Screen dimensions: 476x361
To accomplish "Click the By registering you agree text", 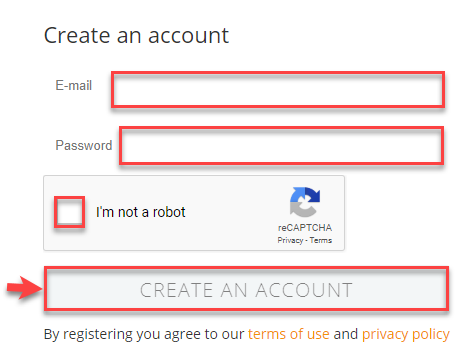I will 144,334.
